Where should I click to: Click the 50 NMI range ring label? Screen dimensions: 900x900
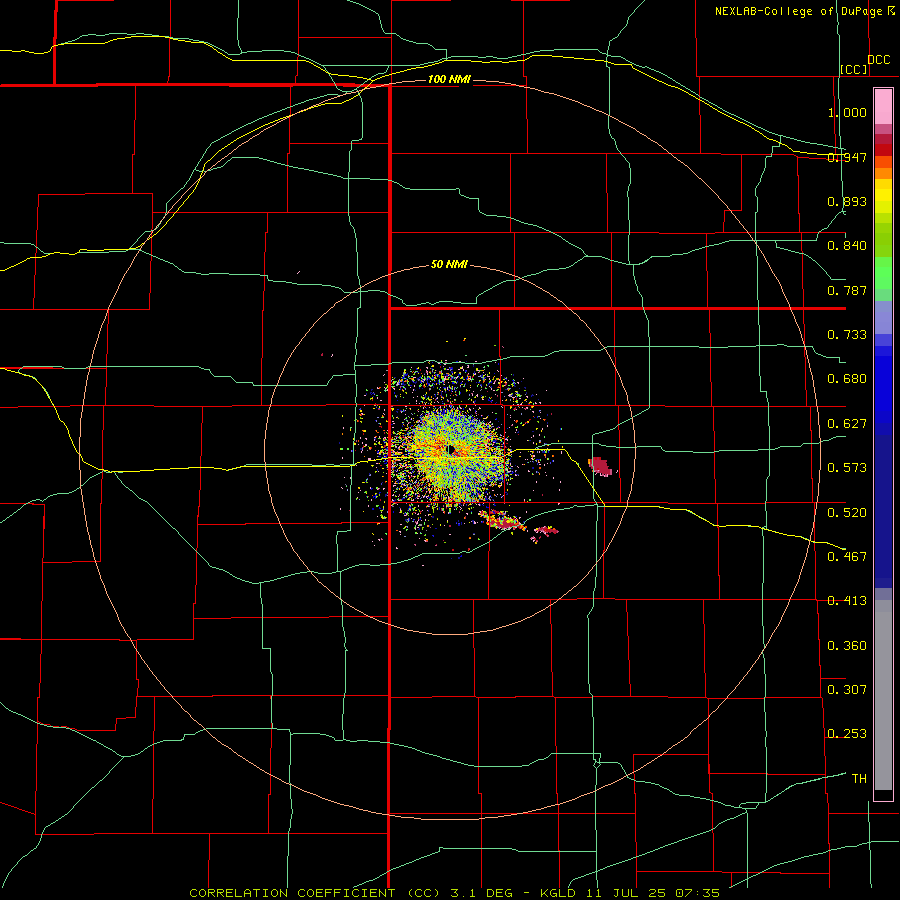click(x=449, y=264)
